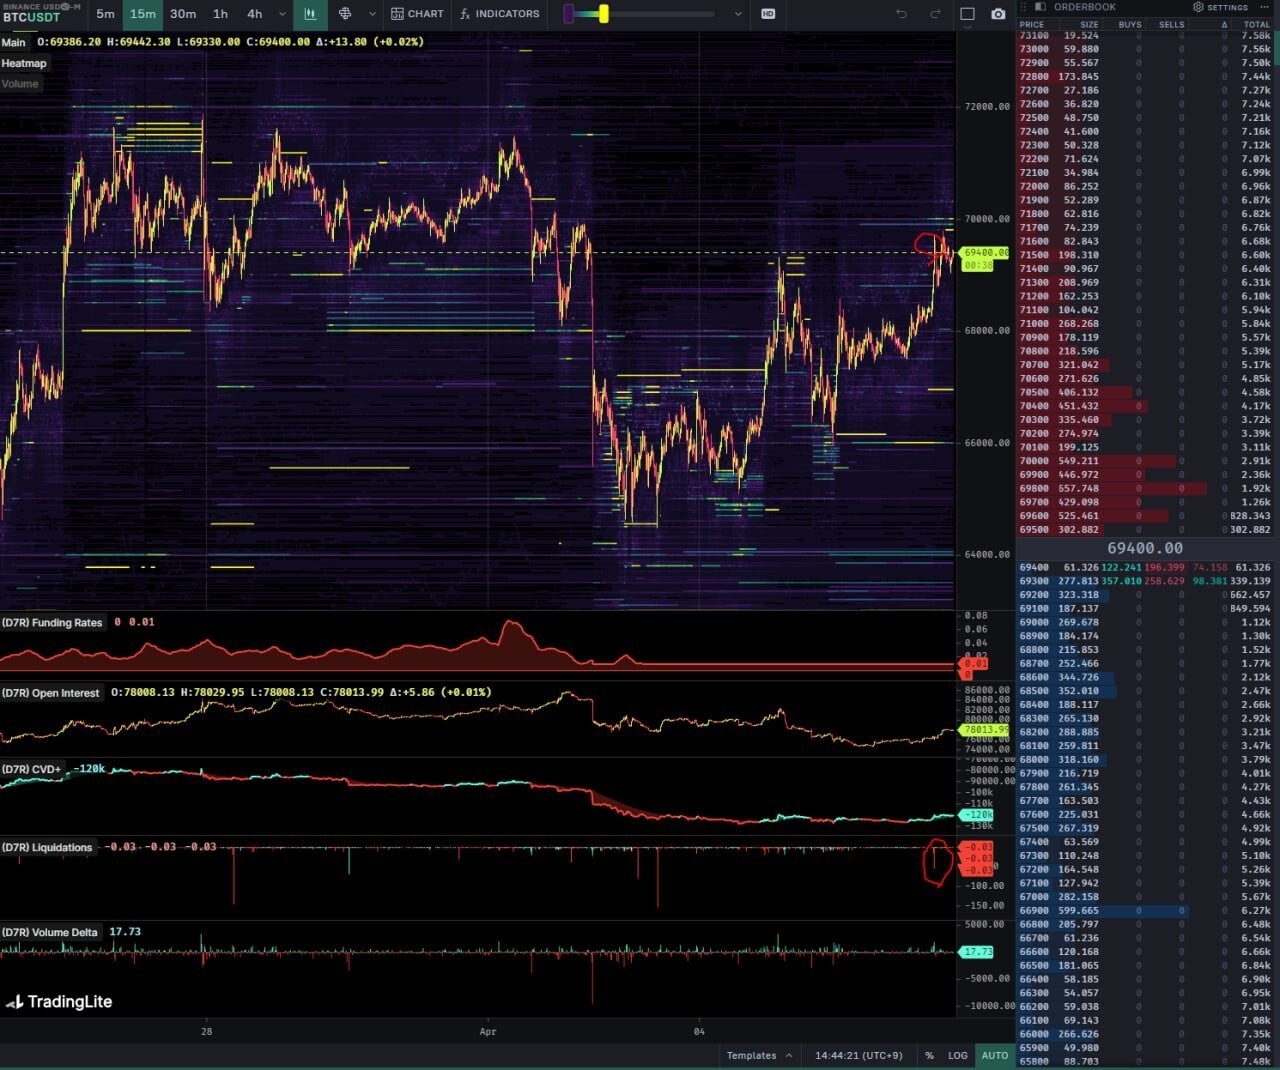Click the HD quality icon

768,14
